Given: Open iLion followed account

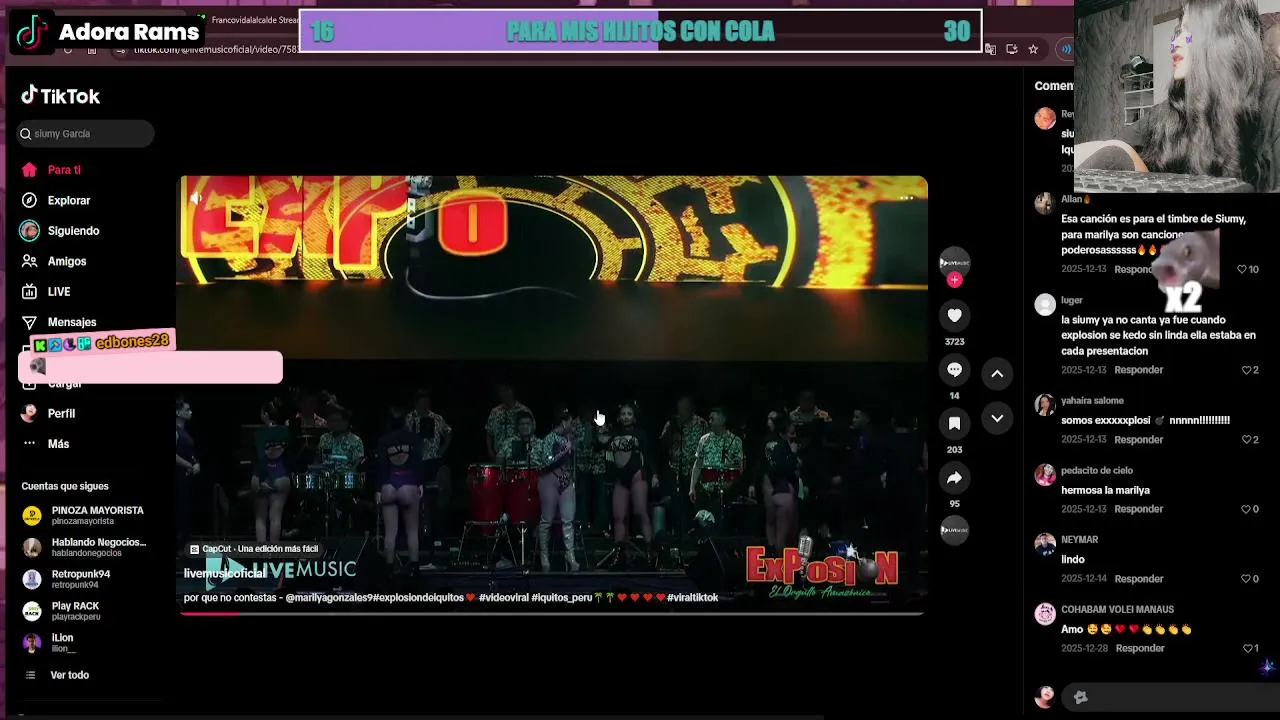Looking at the screenshot, I should [x=50, y=643].
